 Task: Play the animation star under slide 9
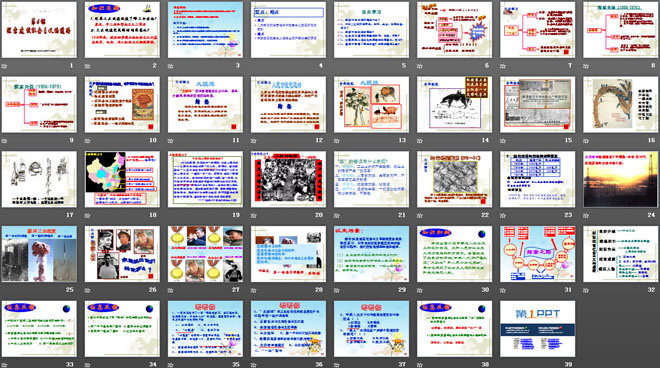pos(5,141)
